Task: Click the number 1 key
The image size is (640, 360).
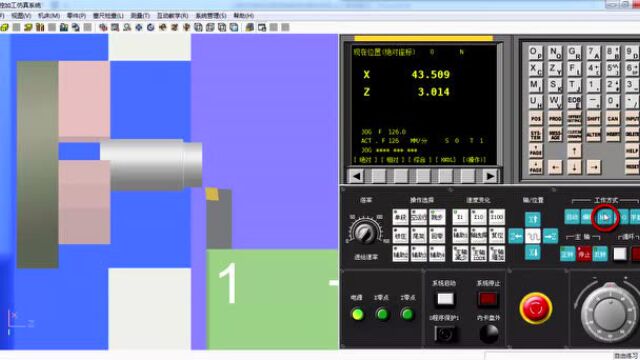Action: pos(593,85)
